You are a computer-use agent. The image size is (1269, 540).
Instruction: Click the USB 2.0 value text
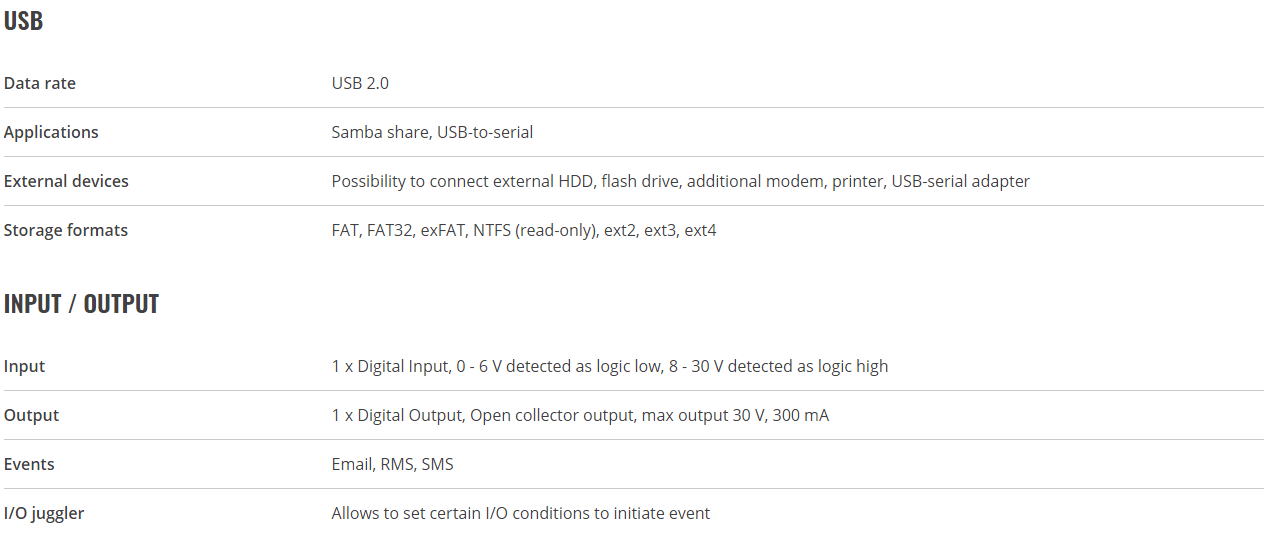pyautogui.click(x=360, y=83)
